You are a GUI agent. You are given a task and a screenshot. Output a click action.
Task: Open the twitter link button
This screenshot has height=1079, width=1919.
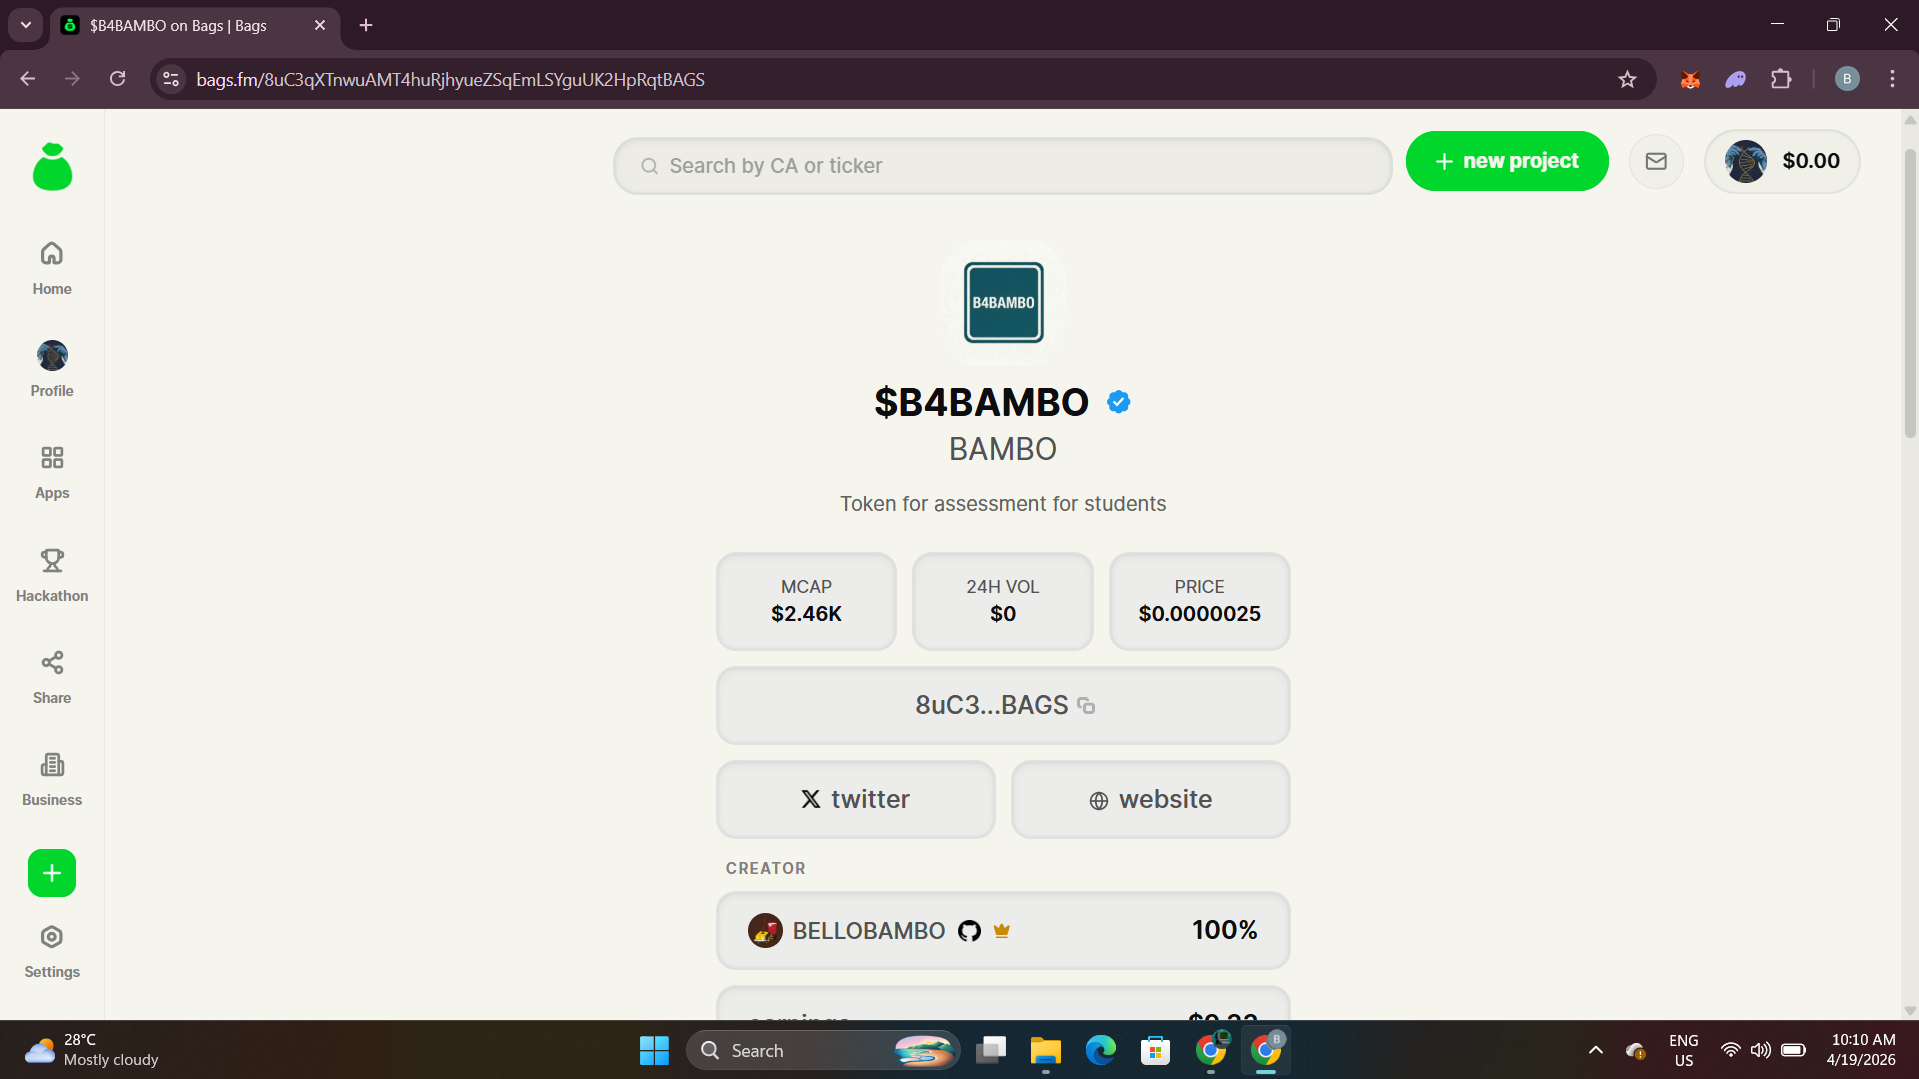[856, 799]
